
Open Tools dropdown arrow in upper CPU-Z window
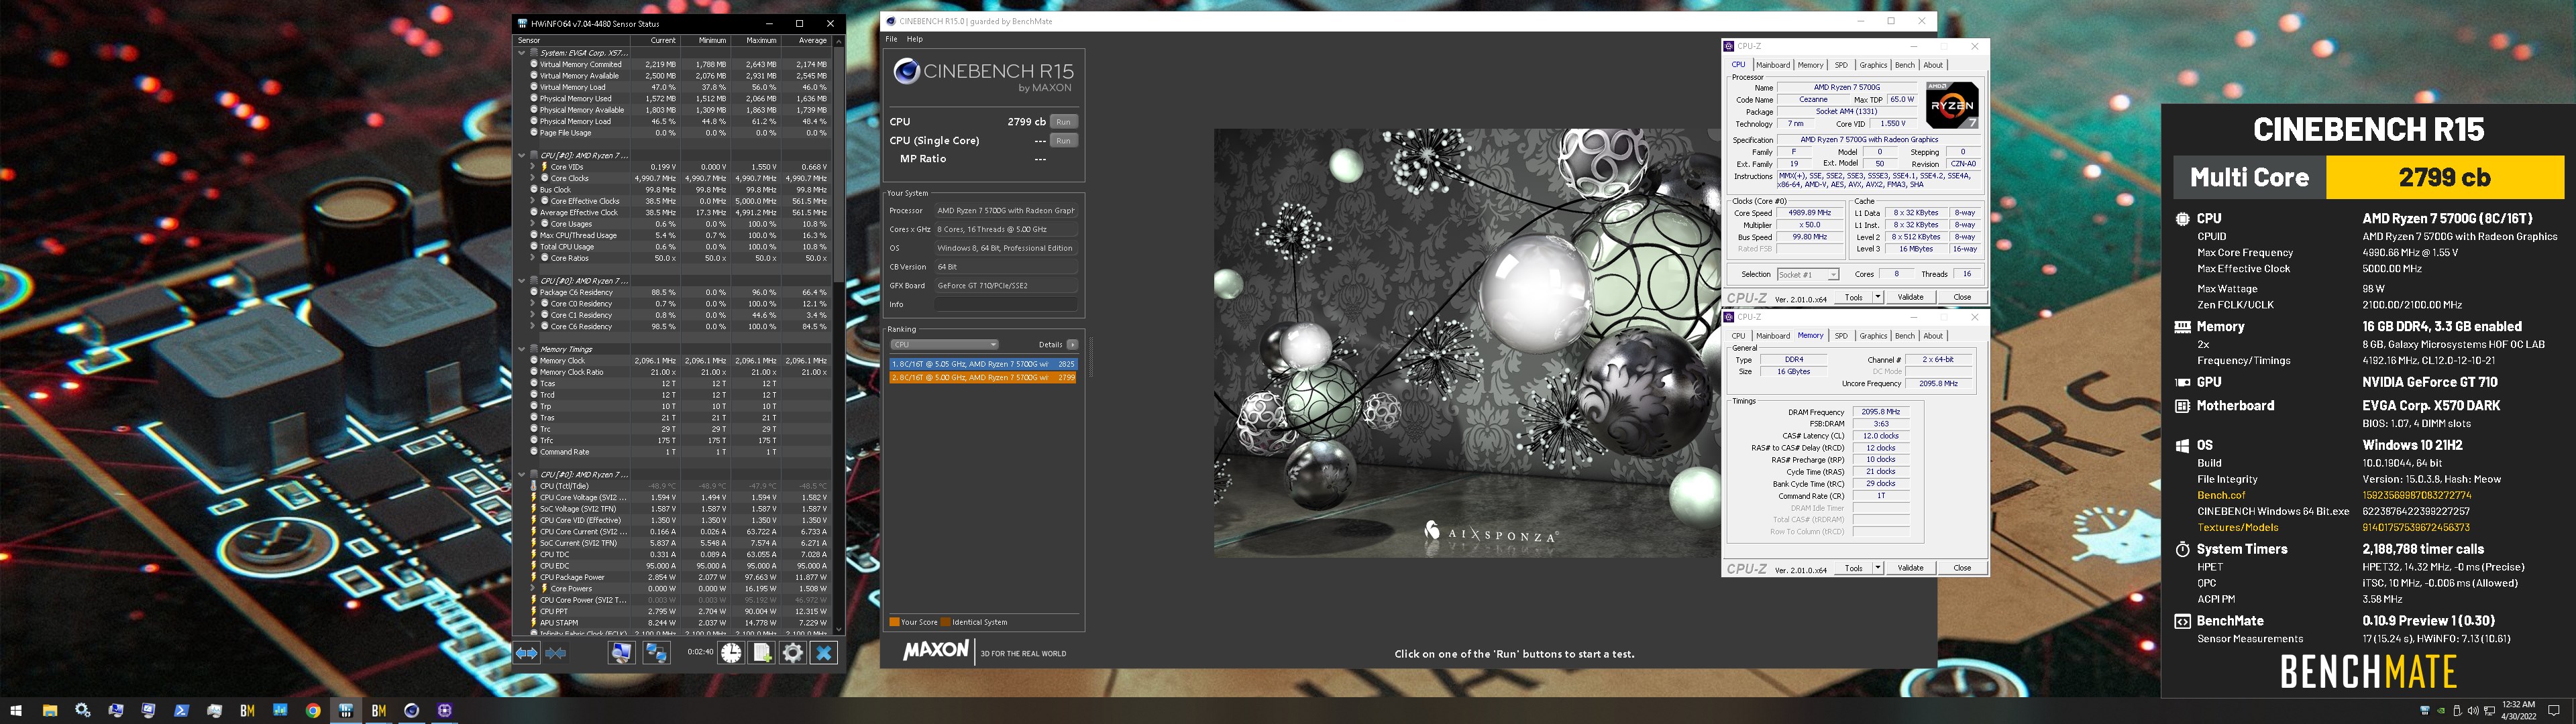point(1878,297)
